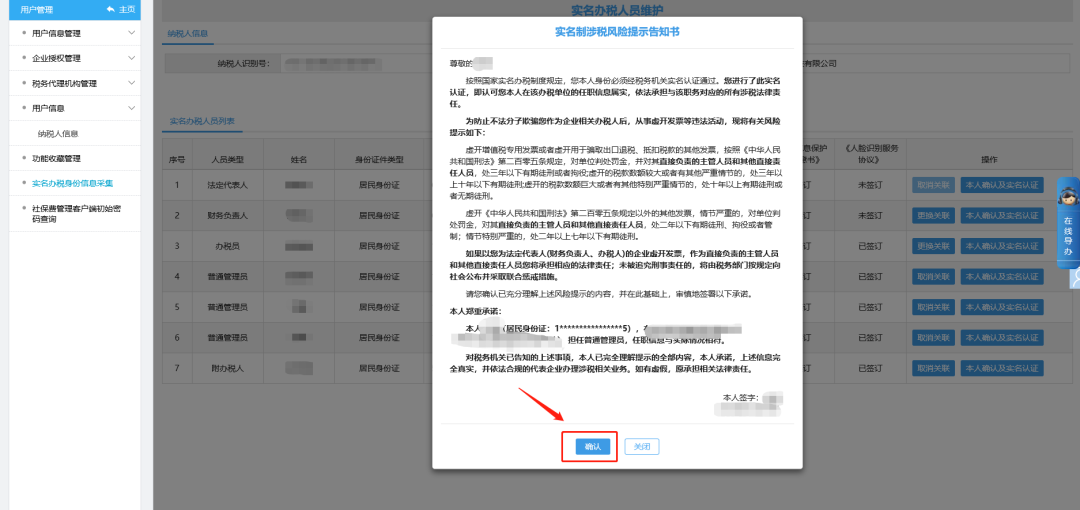Expand the 税务代理机构管理 menu chevron
This screenshot has height=510, width=1080.
(x=132, y=83)
